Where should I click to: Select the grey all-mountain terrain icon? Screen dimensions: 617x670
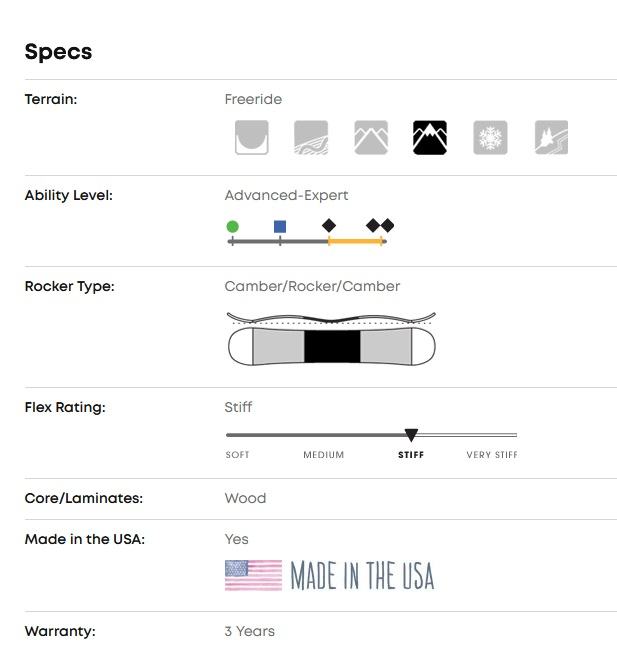coord(371,137)
